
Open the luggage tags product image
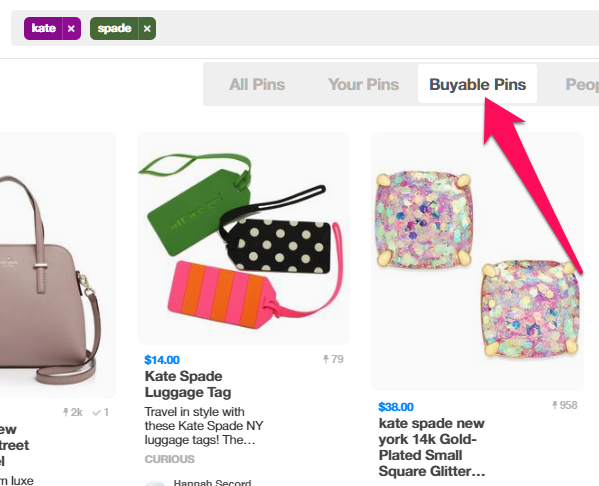pyautogui.click(x=243, y=238)
